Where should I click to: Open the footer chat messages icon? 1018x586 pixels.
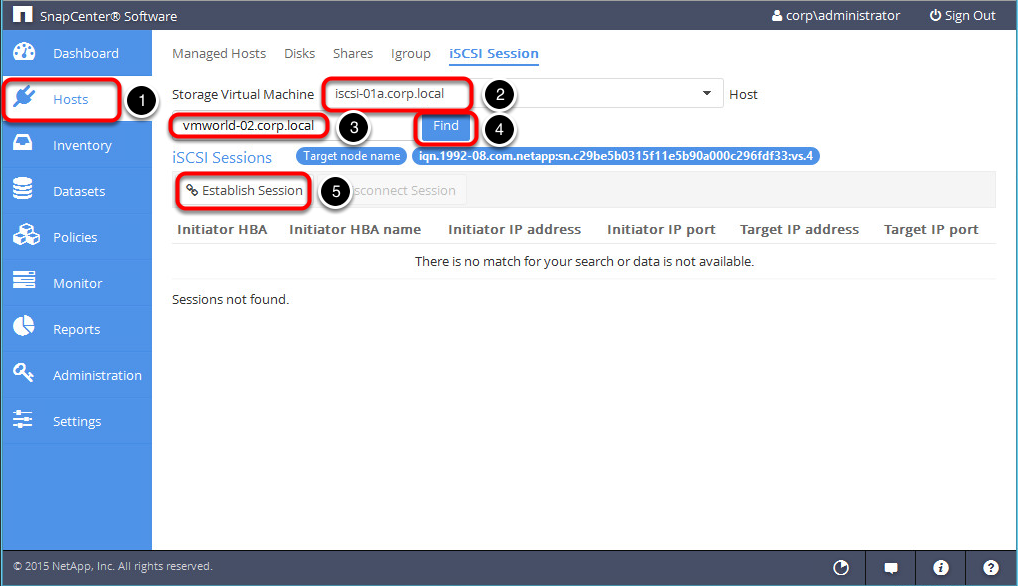tap(891, 568)
